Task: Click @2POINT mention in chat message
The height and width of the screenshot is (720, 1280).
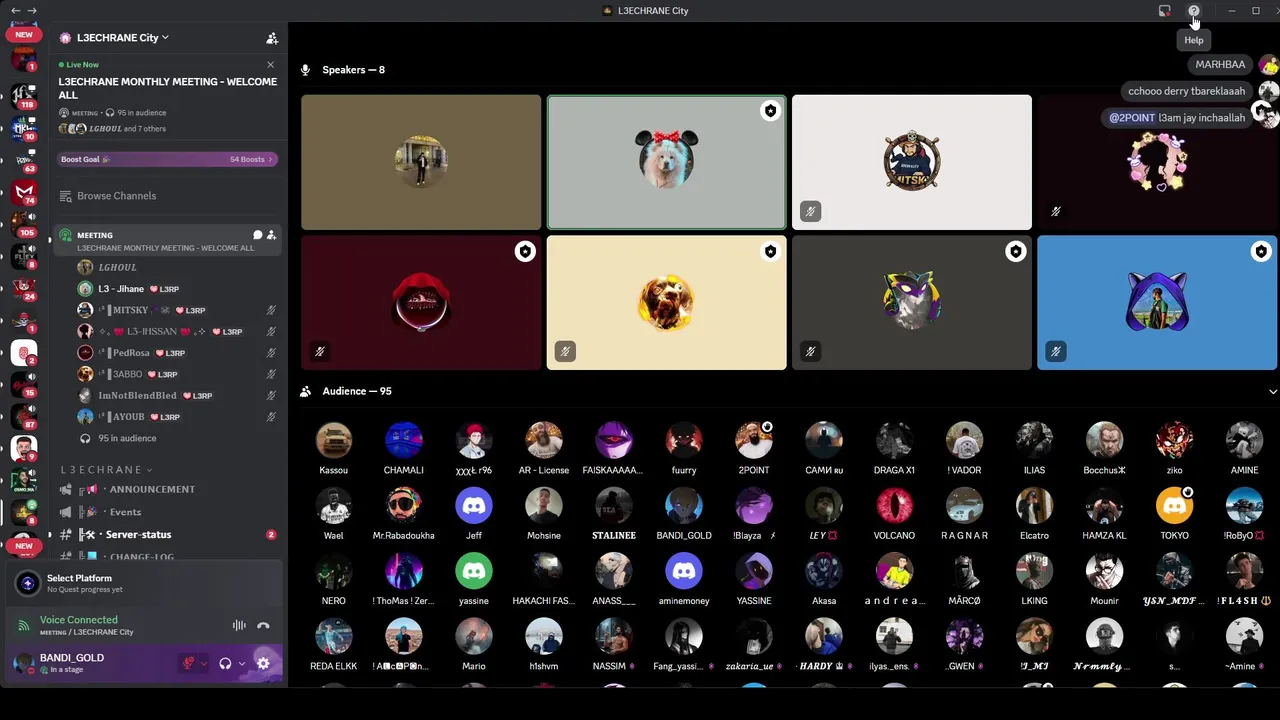Action: point(1132,118)
